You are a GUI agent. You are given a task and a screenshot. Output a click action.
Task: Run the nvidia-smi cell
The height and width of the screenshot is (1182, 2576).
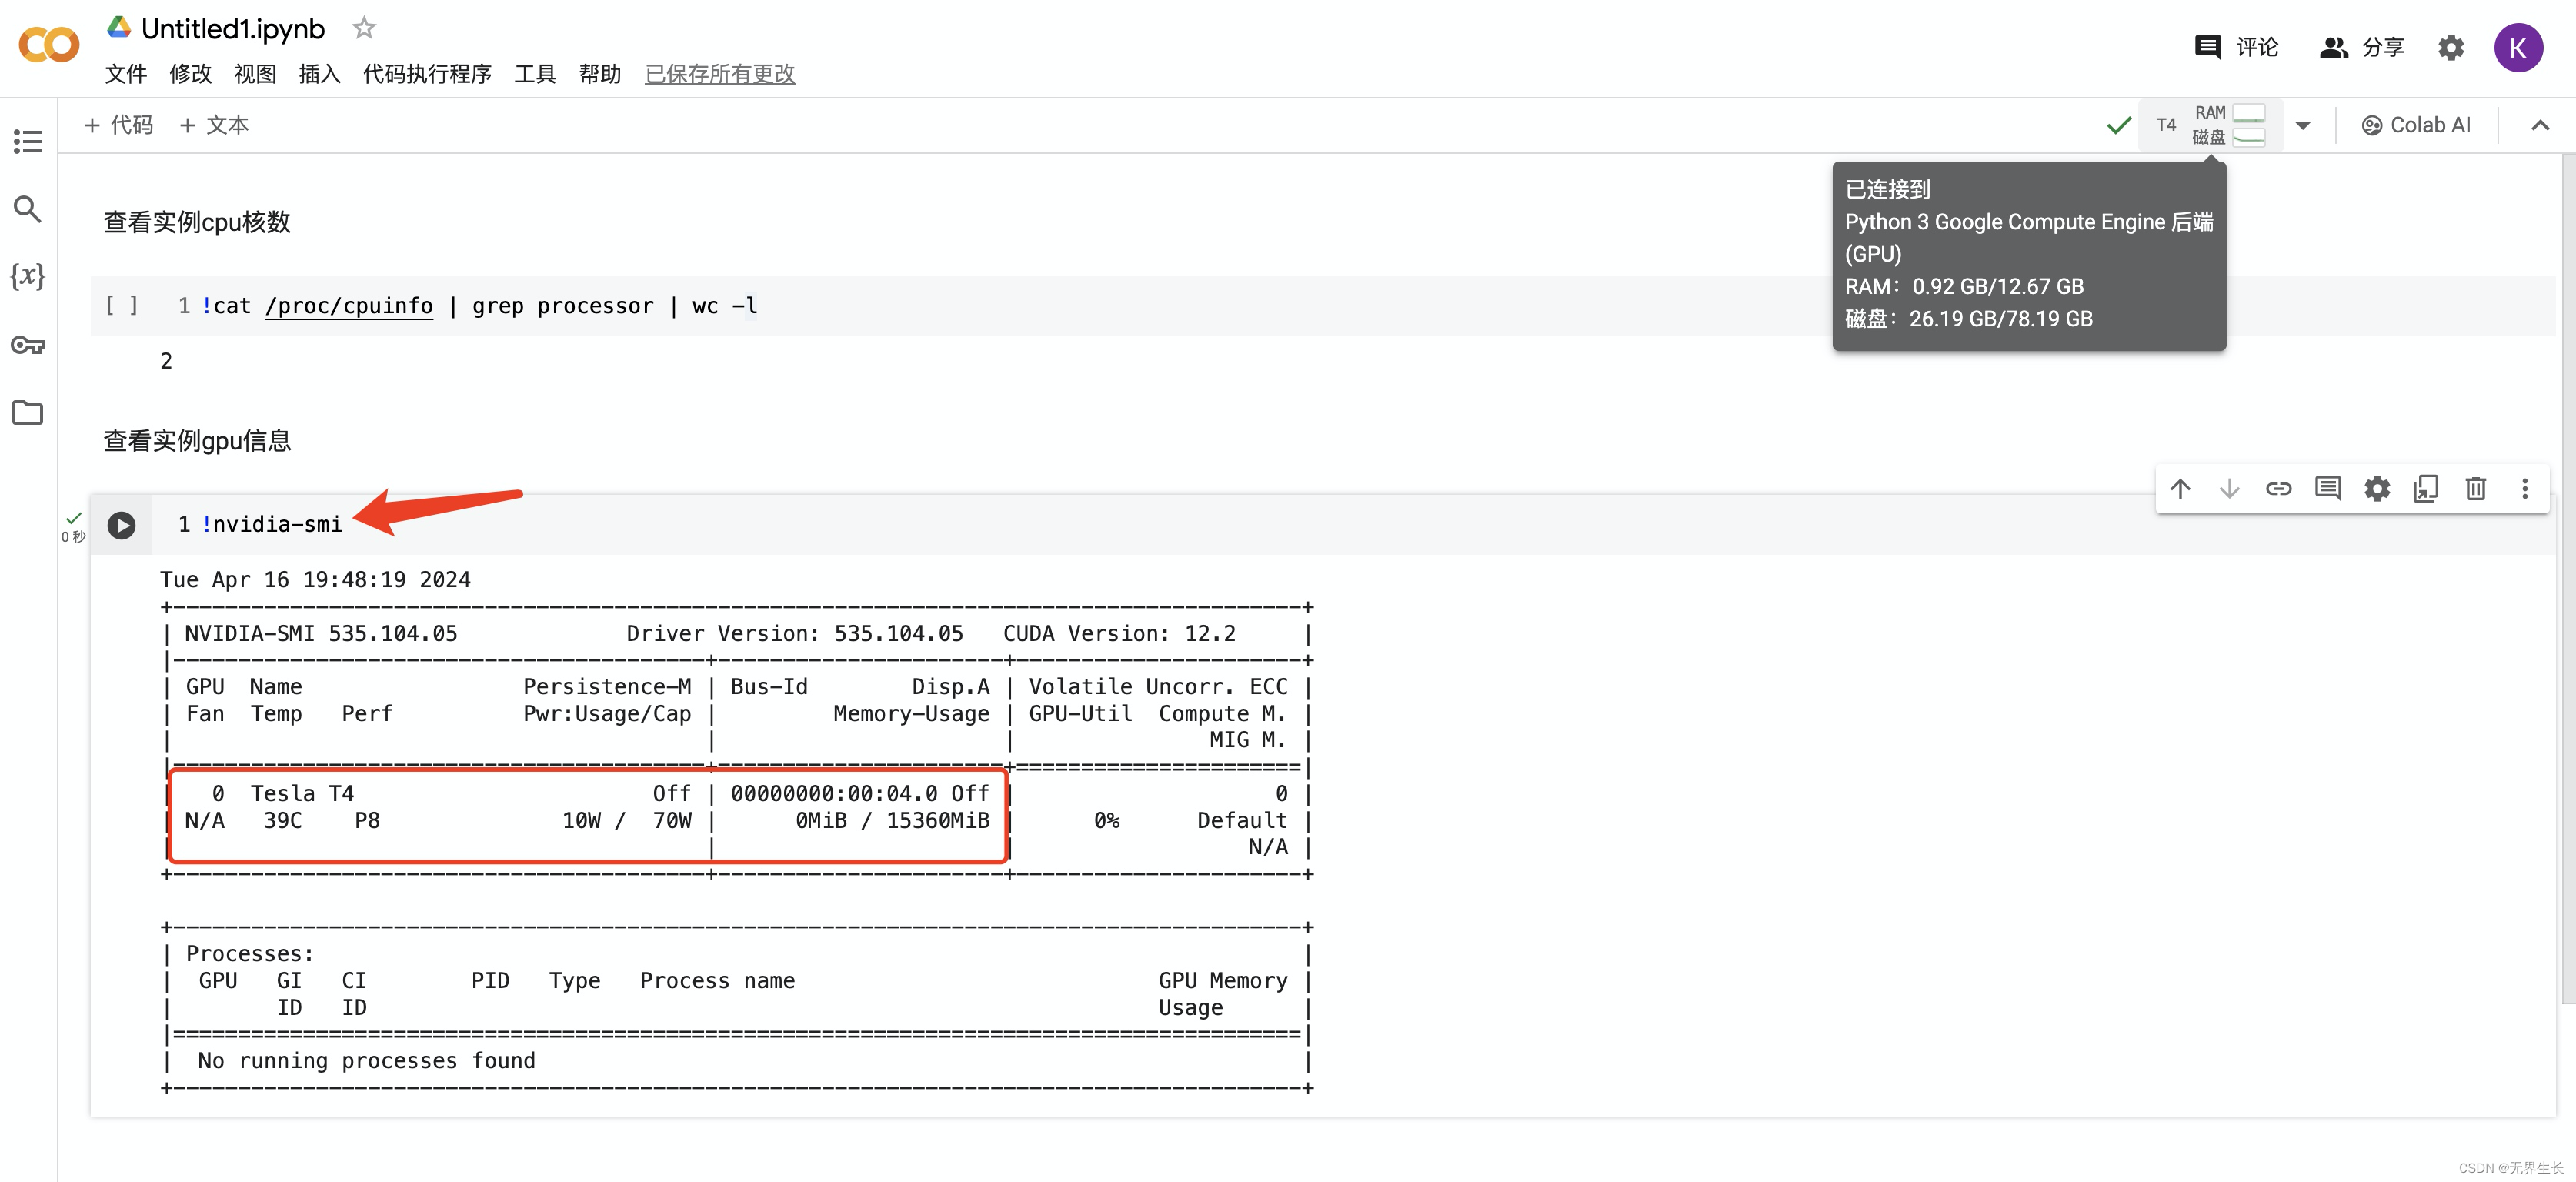[x=121, y=525]
